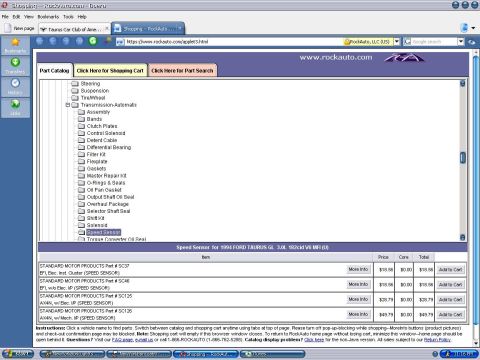The height and width of the screenshot is (360, 480).
Task: Select the highlighted Speed Sensor folder
Action: pyautogui.click(x=103, y=232)
